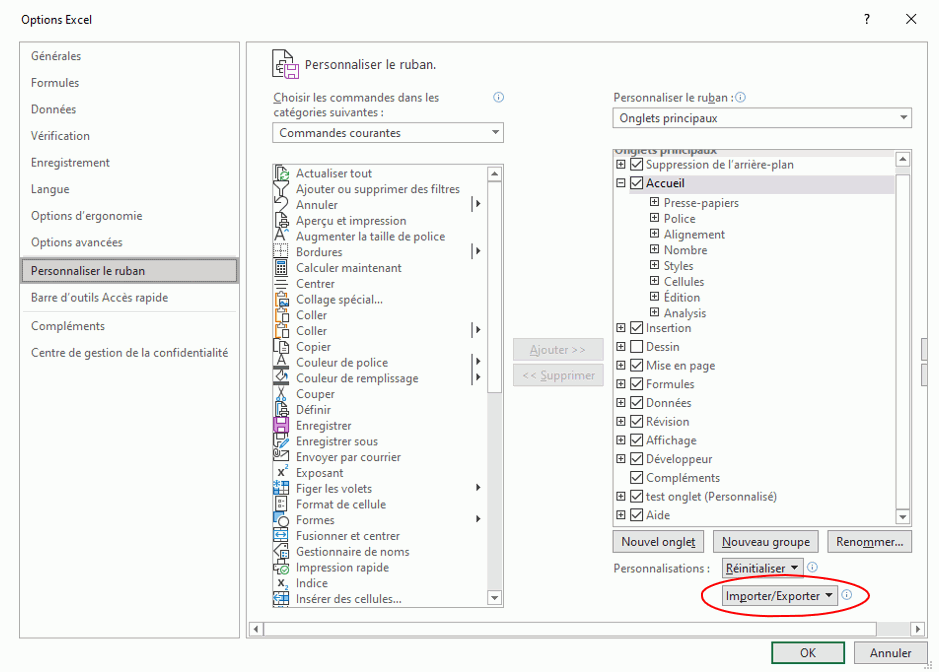Click horizontal scrollbar right arrow
The height and width of the screenshot is (672, 939).
tap(917, 629)
